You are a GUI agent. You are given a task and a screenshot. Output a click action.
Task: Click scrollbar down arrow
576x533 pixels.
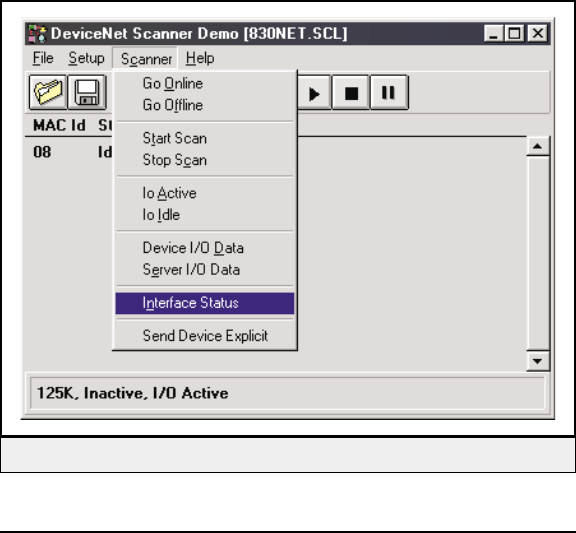(538, 361)
